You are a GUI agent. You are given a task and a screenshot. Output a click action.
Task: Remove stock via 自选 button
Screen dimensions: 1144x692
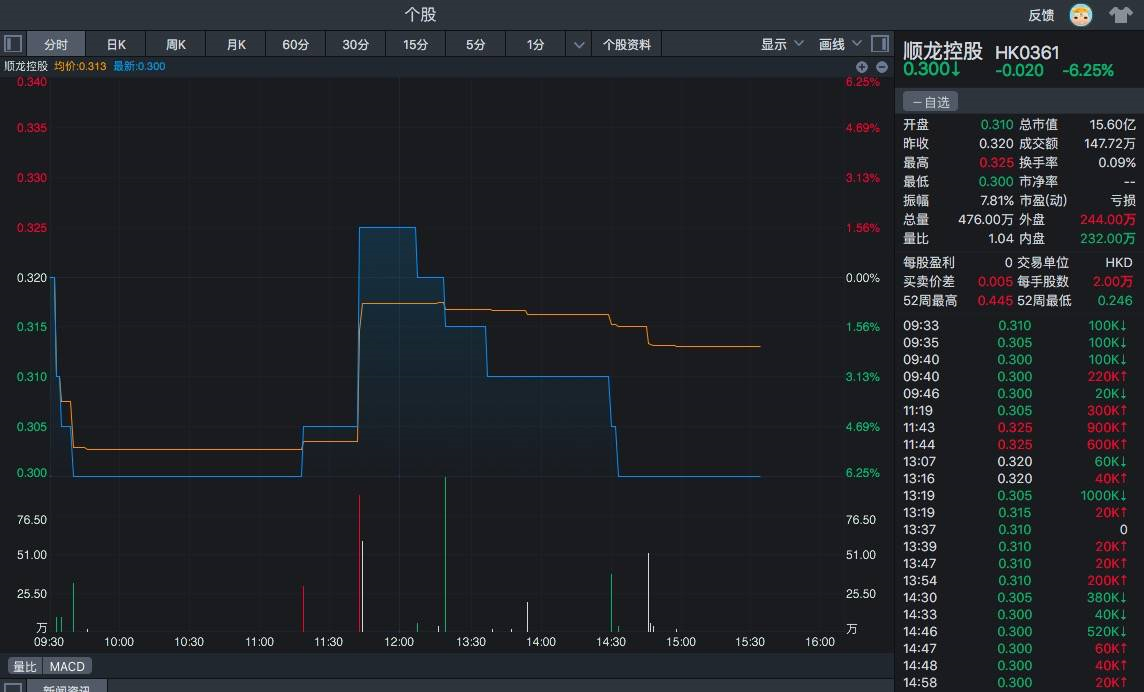point(930,102)
